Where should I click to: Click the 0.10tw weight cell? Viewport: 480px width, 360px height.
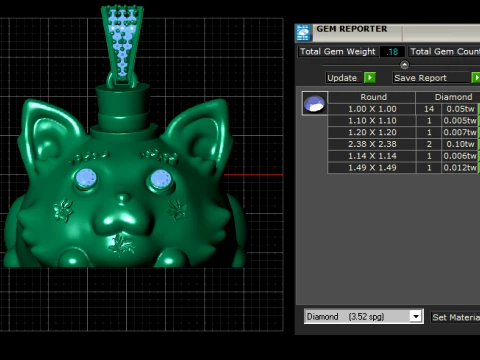coord(460,144)
